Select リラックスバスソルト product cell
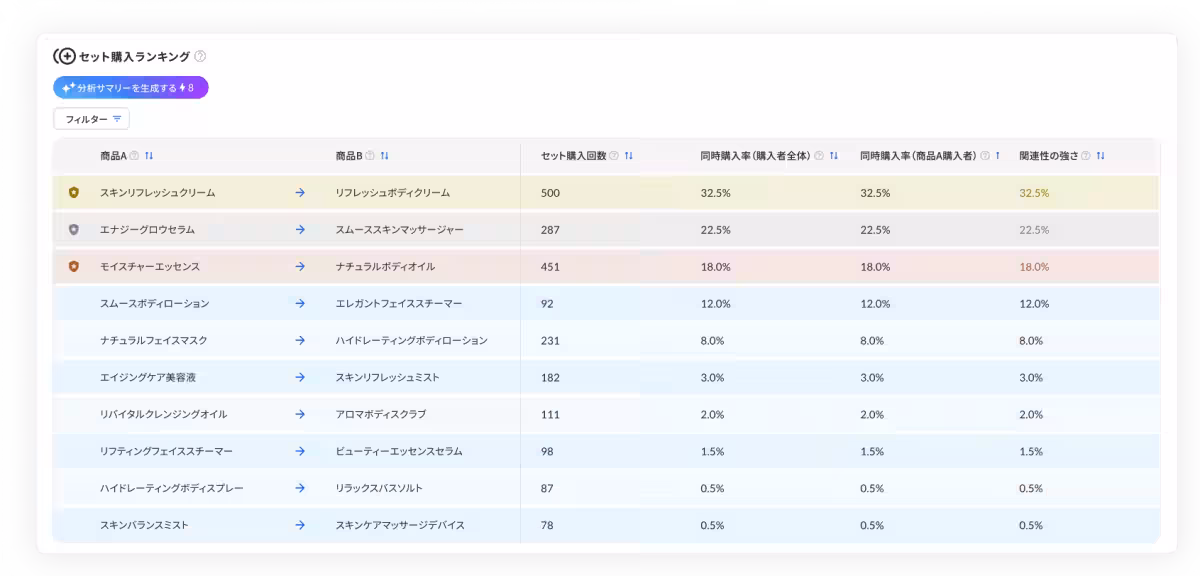The image size is (1200, 576). click(379, 488)
